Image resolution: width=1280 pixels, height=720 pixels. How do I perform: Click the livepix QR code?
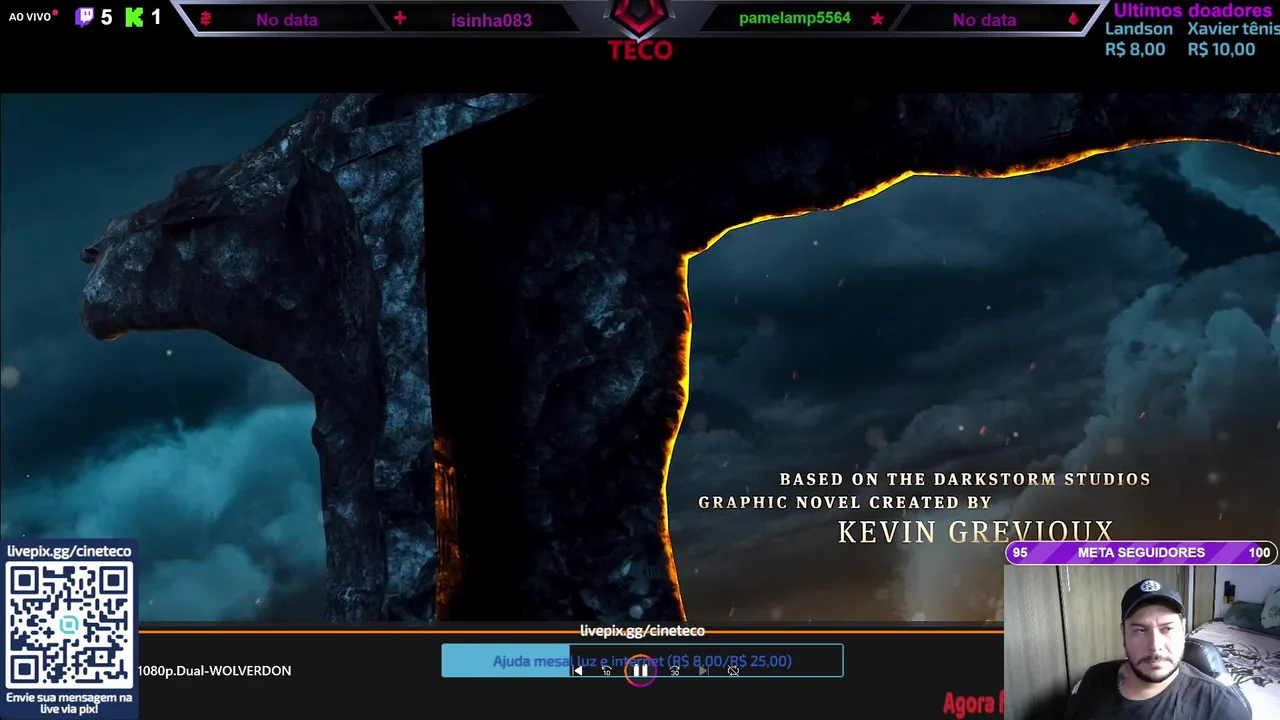[69, 625]
